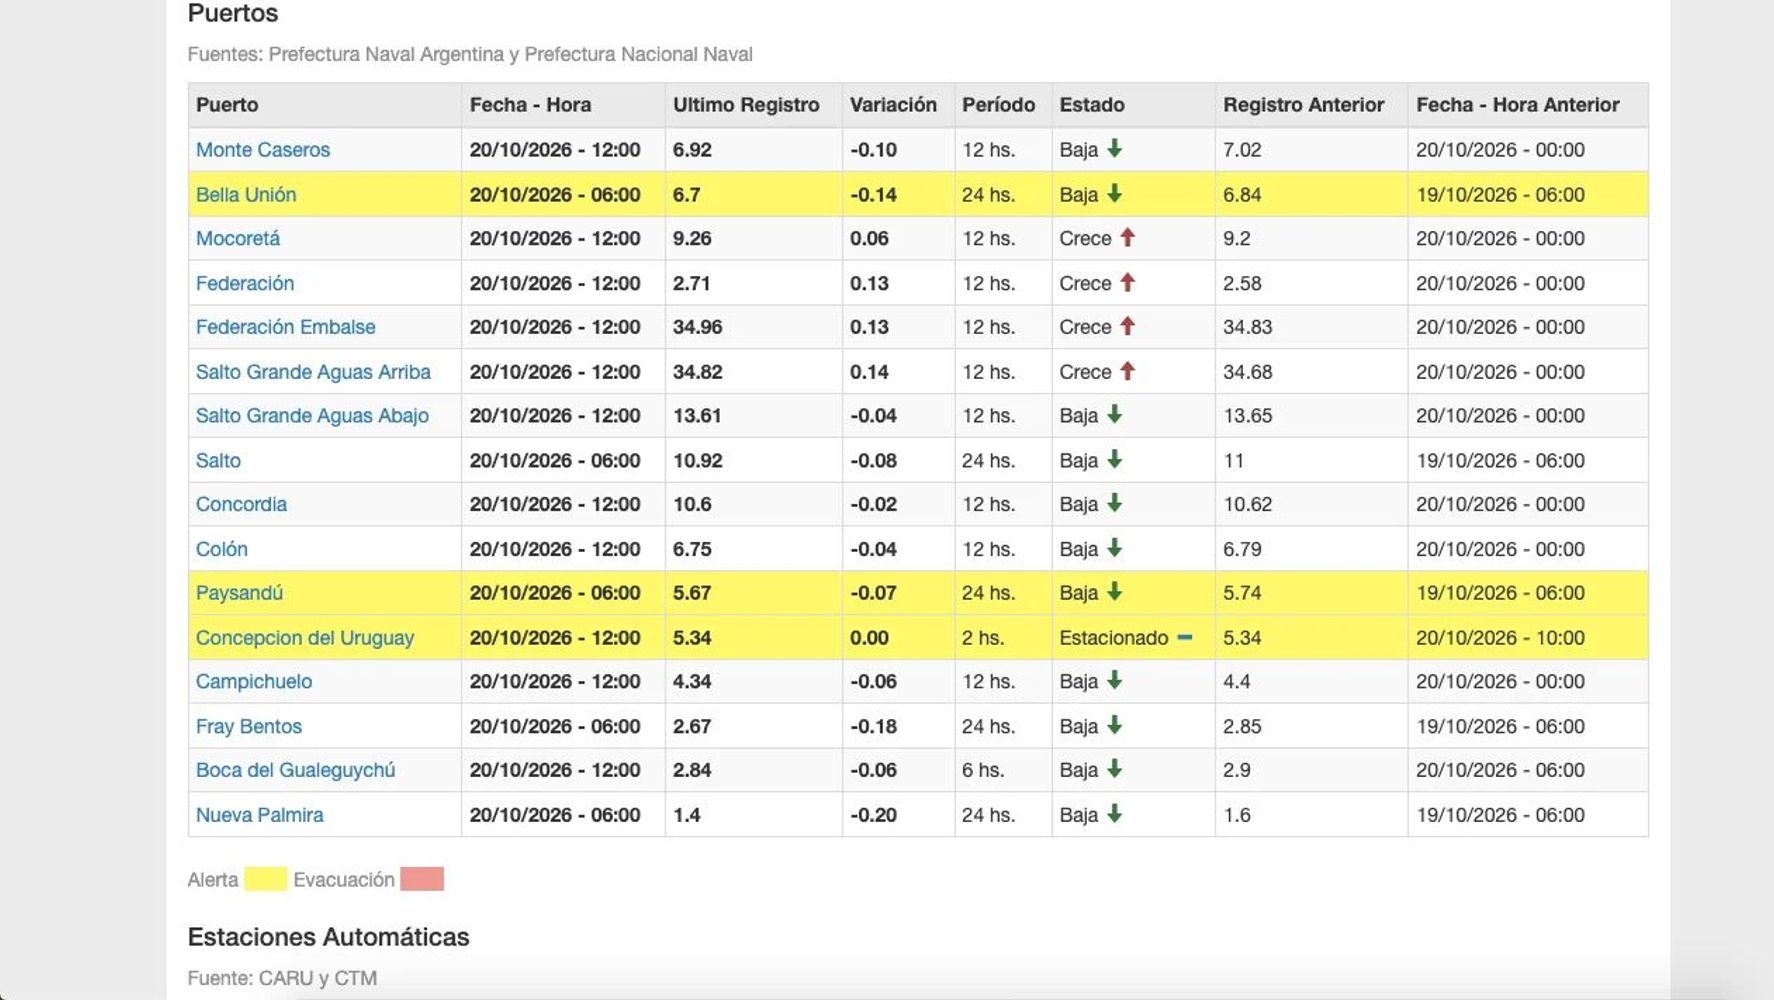The width and height of the screenshot is (1774, 1000).
Task: Open the Federación Embalse port link
Action: point(286,327)
